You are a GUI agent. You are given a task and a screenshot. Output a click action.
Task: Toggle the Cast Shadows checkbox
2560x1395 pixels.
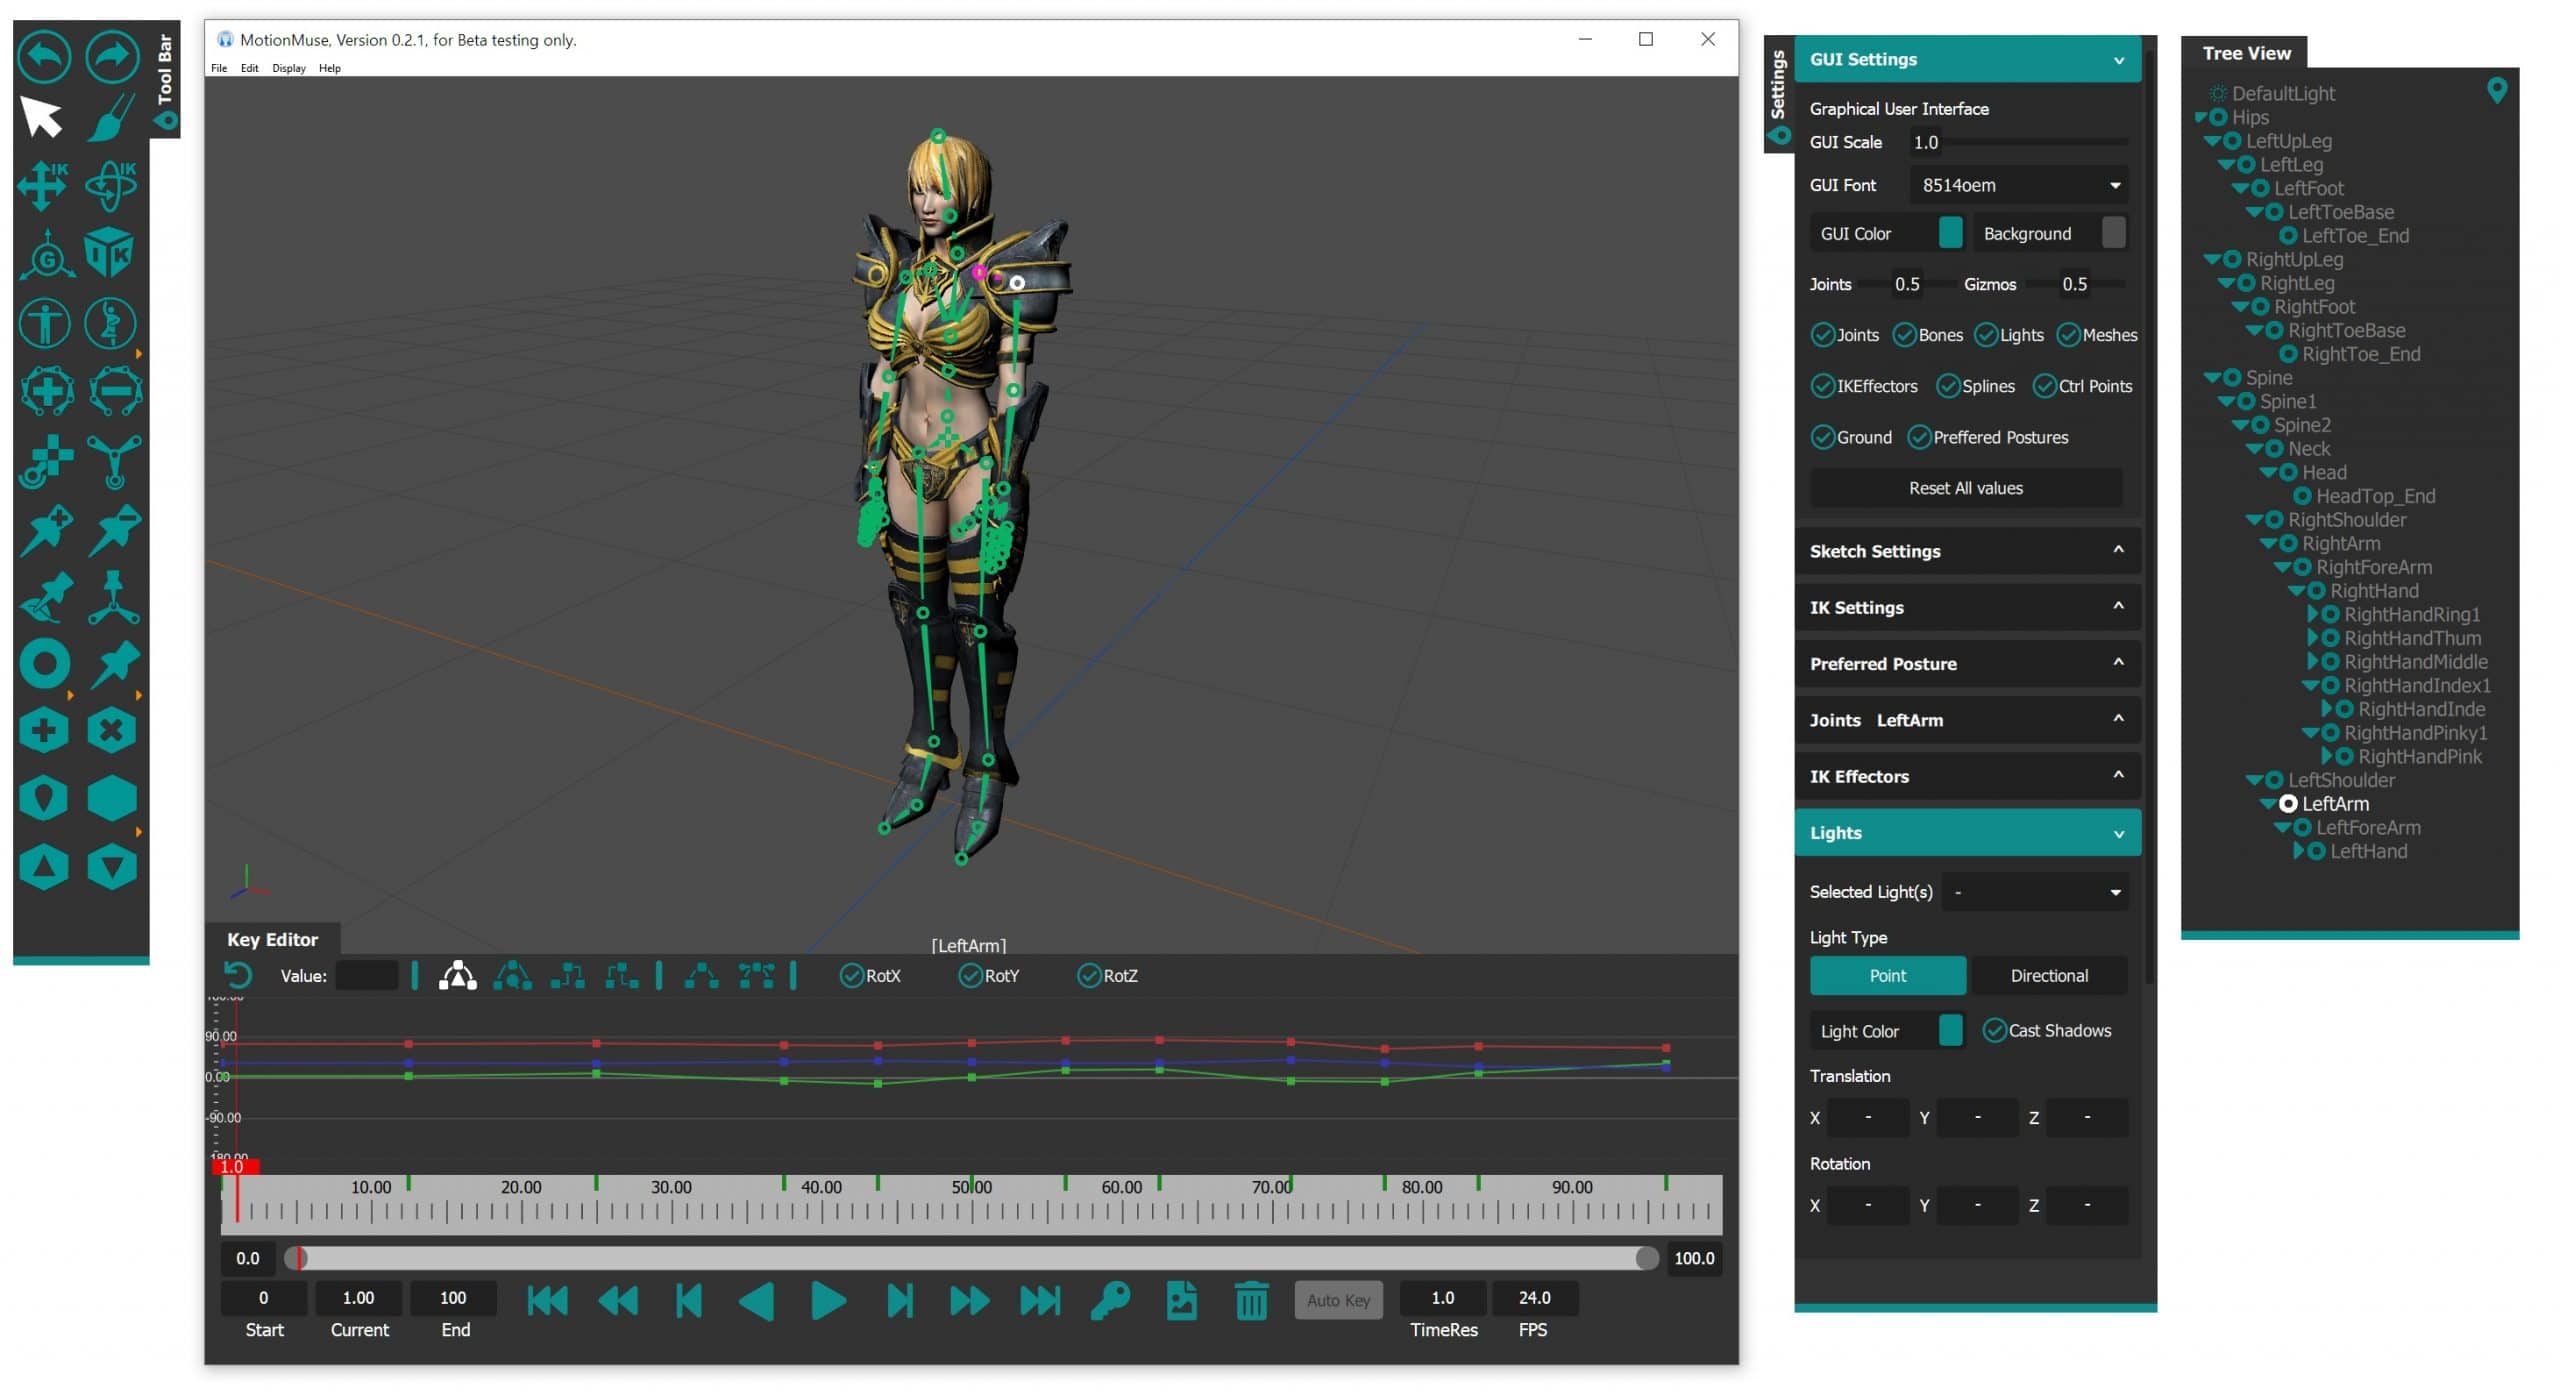1995,1031
